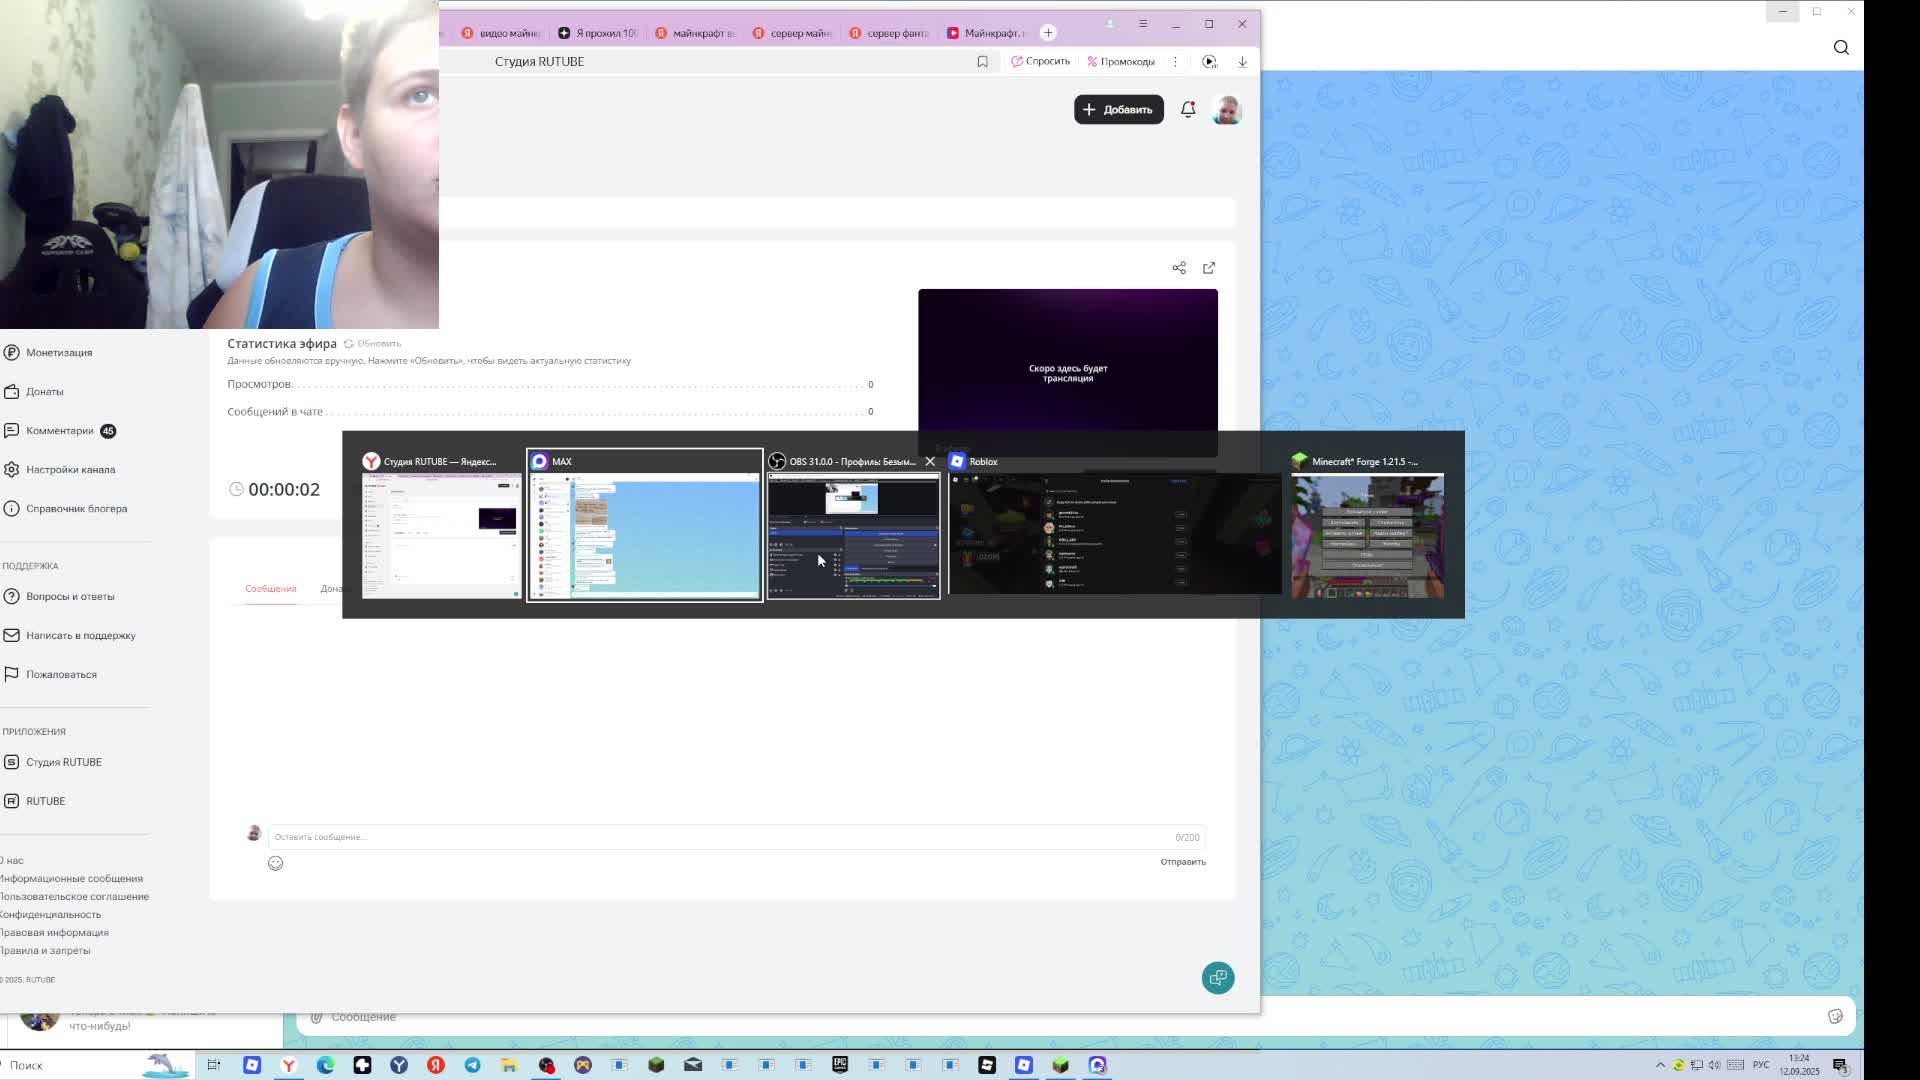
Task: Open the browser three-dot menu
Action: (x=1175, y=62)
